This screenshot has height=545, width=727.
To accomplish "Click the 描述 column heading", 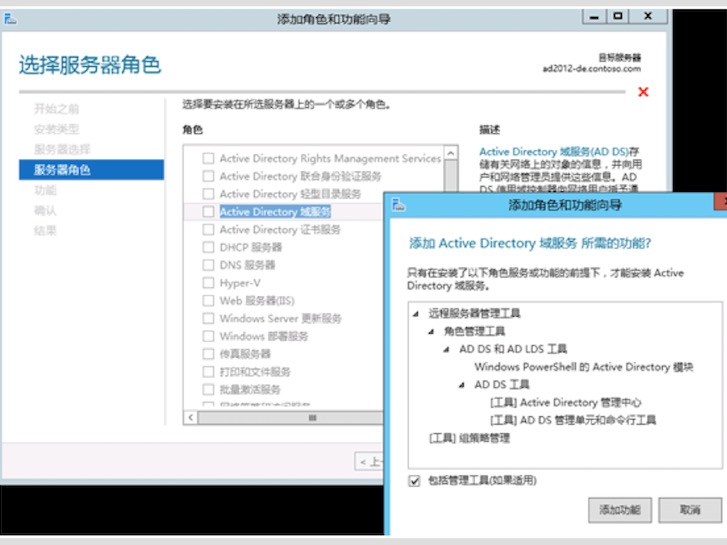I will click(x=490, y=130).
